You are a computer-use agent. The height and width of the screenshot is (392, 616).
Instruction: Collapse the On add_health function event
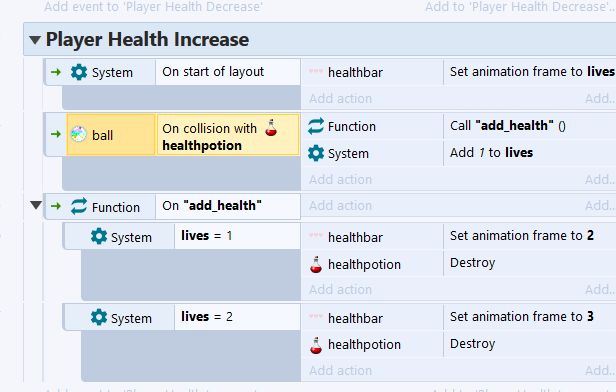tap(36, 205)
